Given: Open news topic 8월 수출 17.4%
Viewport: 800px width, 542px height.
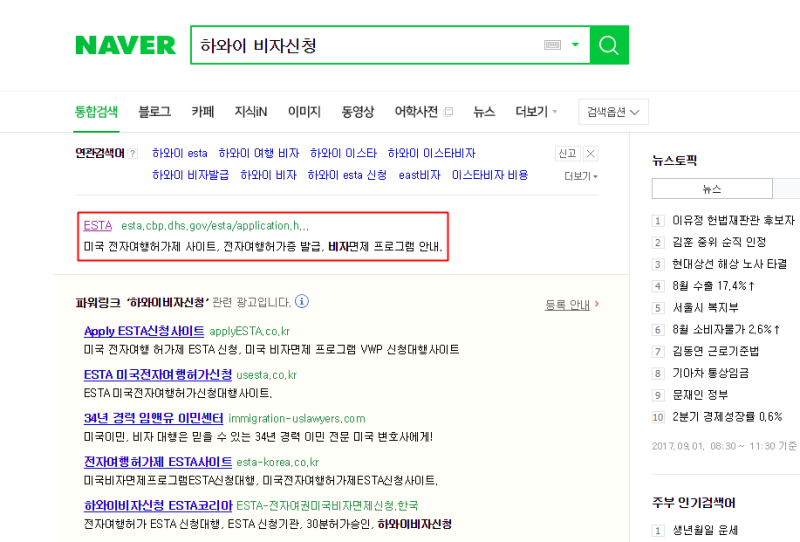Looking at the screenshot, I should pyautogui.click(x=713, y=286).
